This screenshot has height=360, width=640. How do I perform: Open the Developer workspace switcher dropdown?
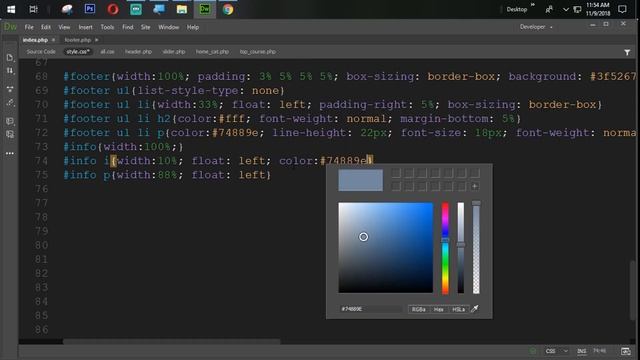[536, 27]
